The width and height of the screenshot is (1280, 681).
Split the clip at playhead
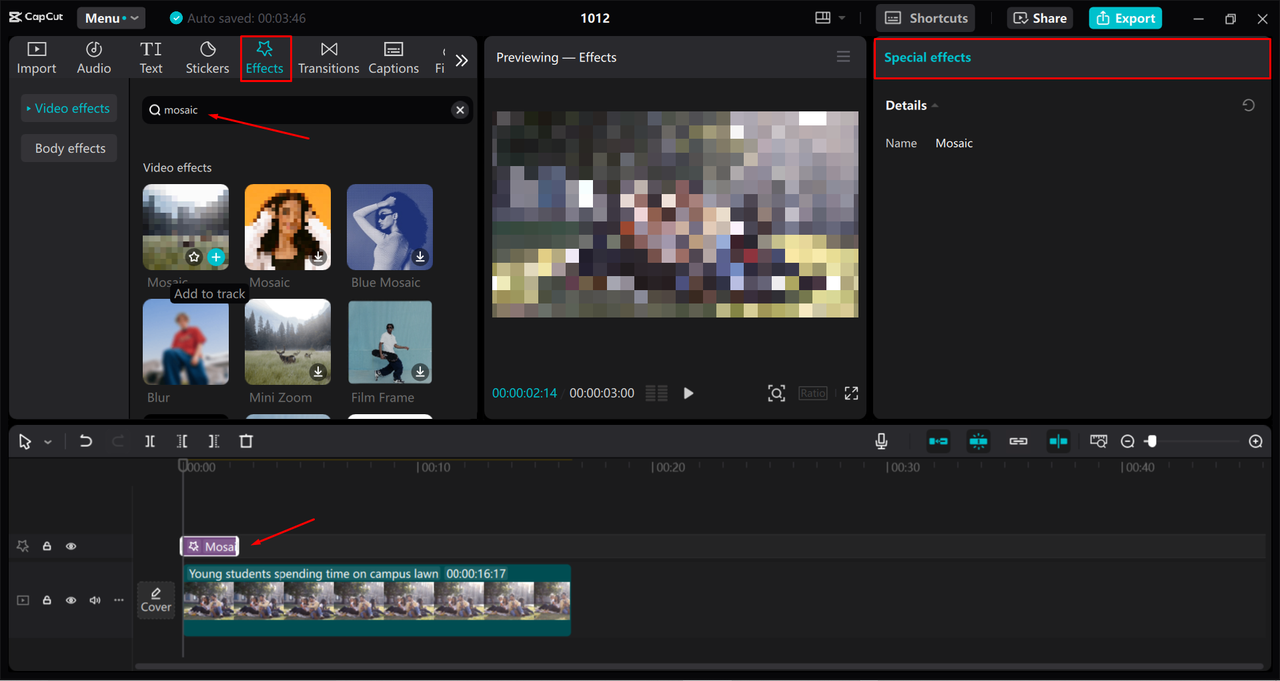150,441
